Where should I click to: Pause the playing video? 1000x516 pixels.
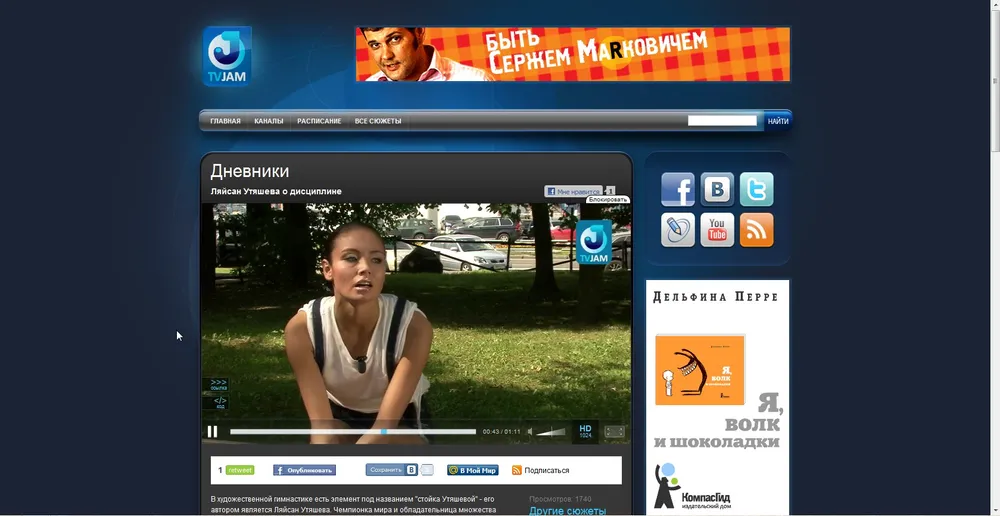pyautogui.click(x=212, y=432)
